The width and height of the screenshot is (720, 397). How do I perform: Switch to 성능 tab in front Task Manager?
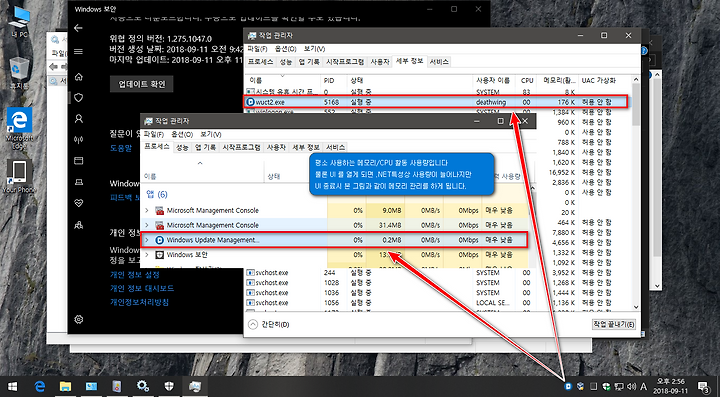click(182, 147)
